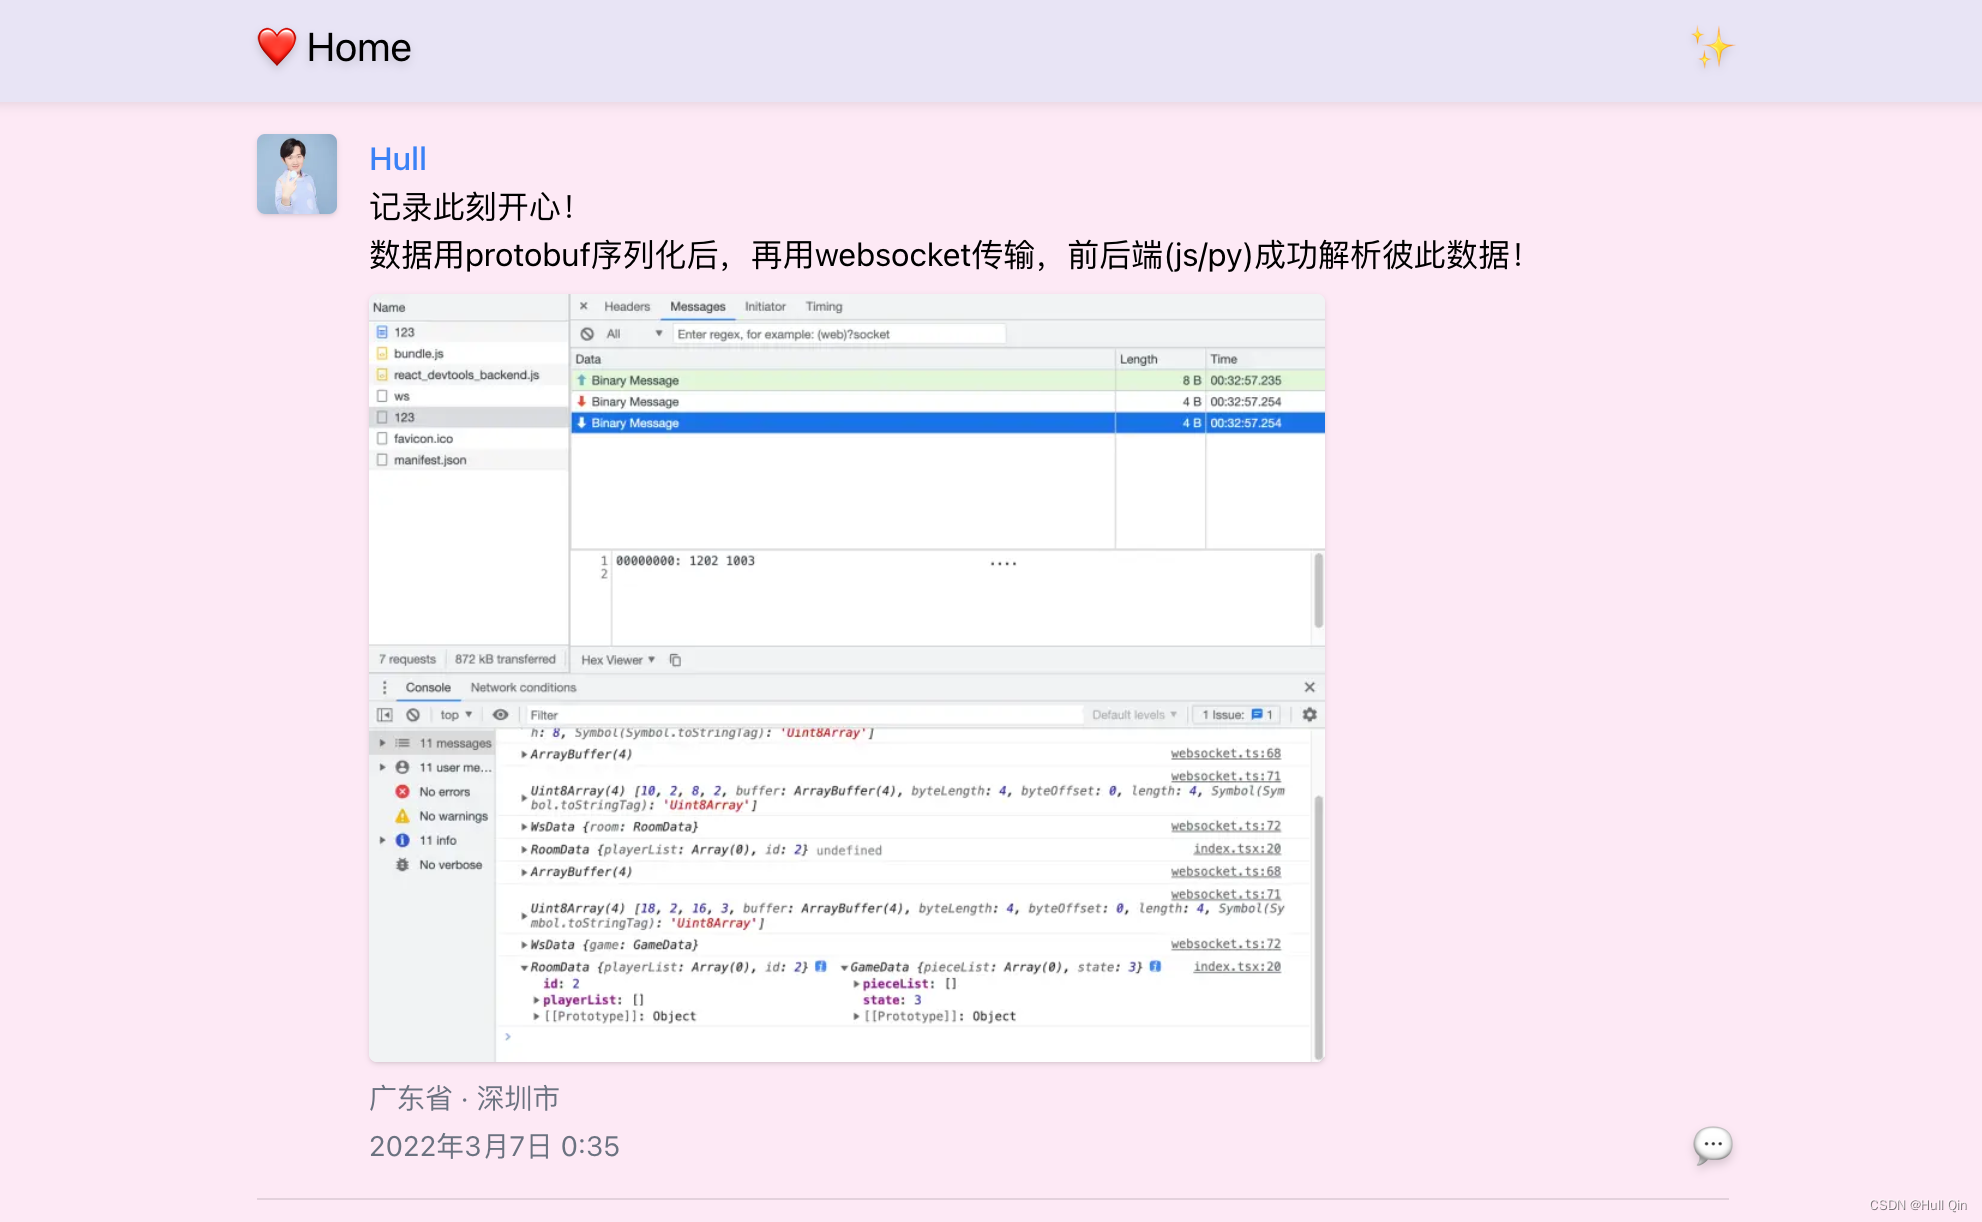Expand the 11 messages tree item
Viewport: 1982px width, 1222px height.
click(382, 743)
